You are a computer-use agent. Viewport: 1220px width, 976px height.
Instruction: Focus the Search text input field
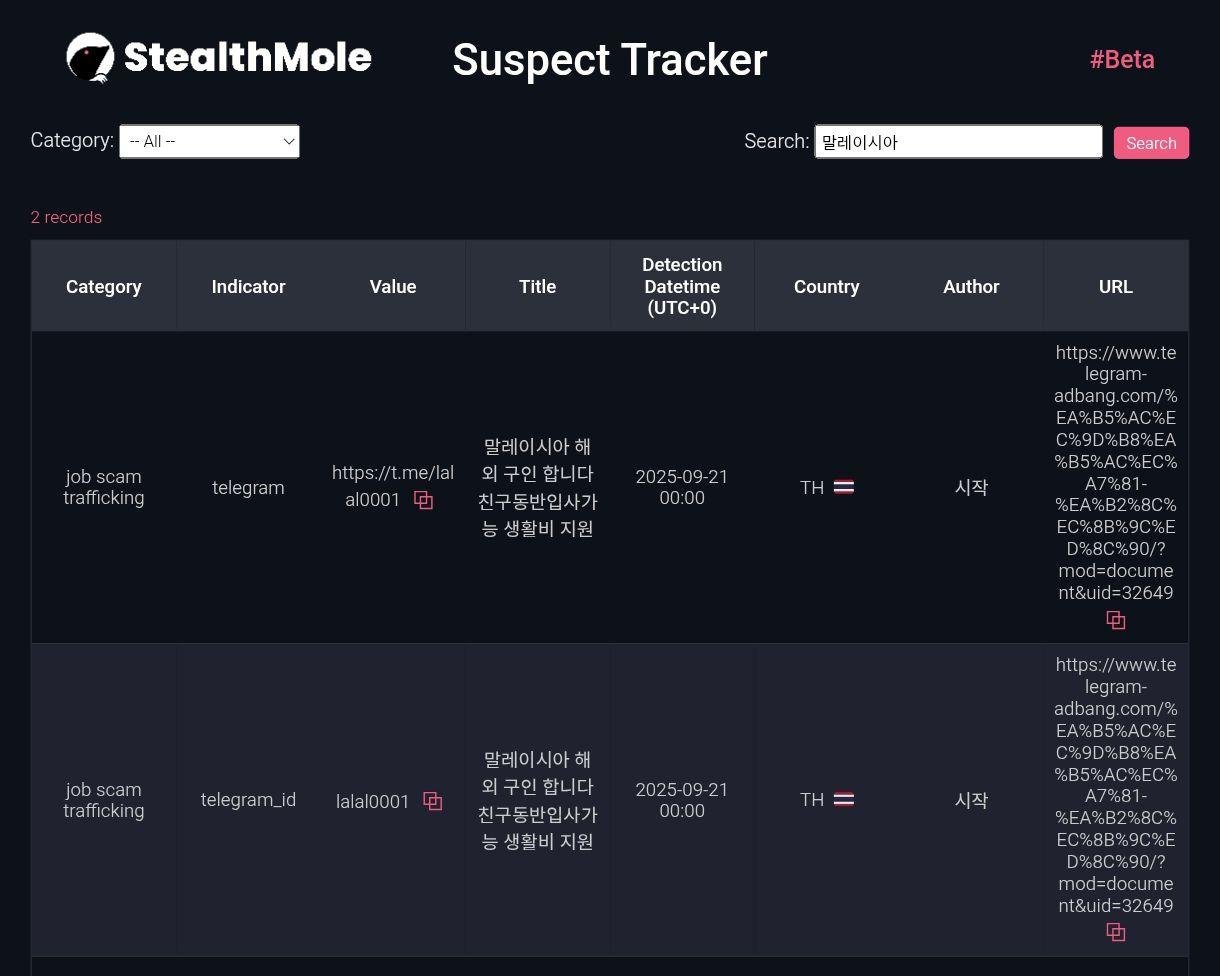tap(958, 142)
